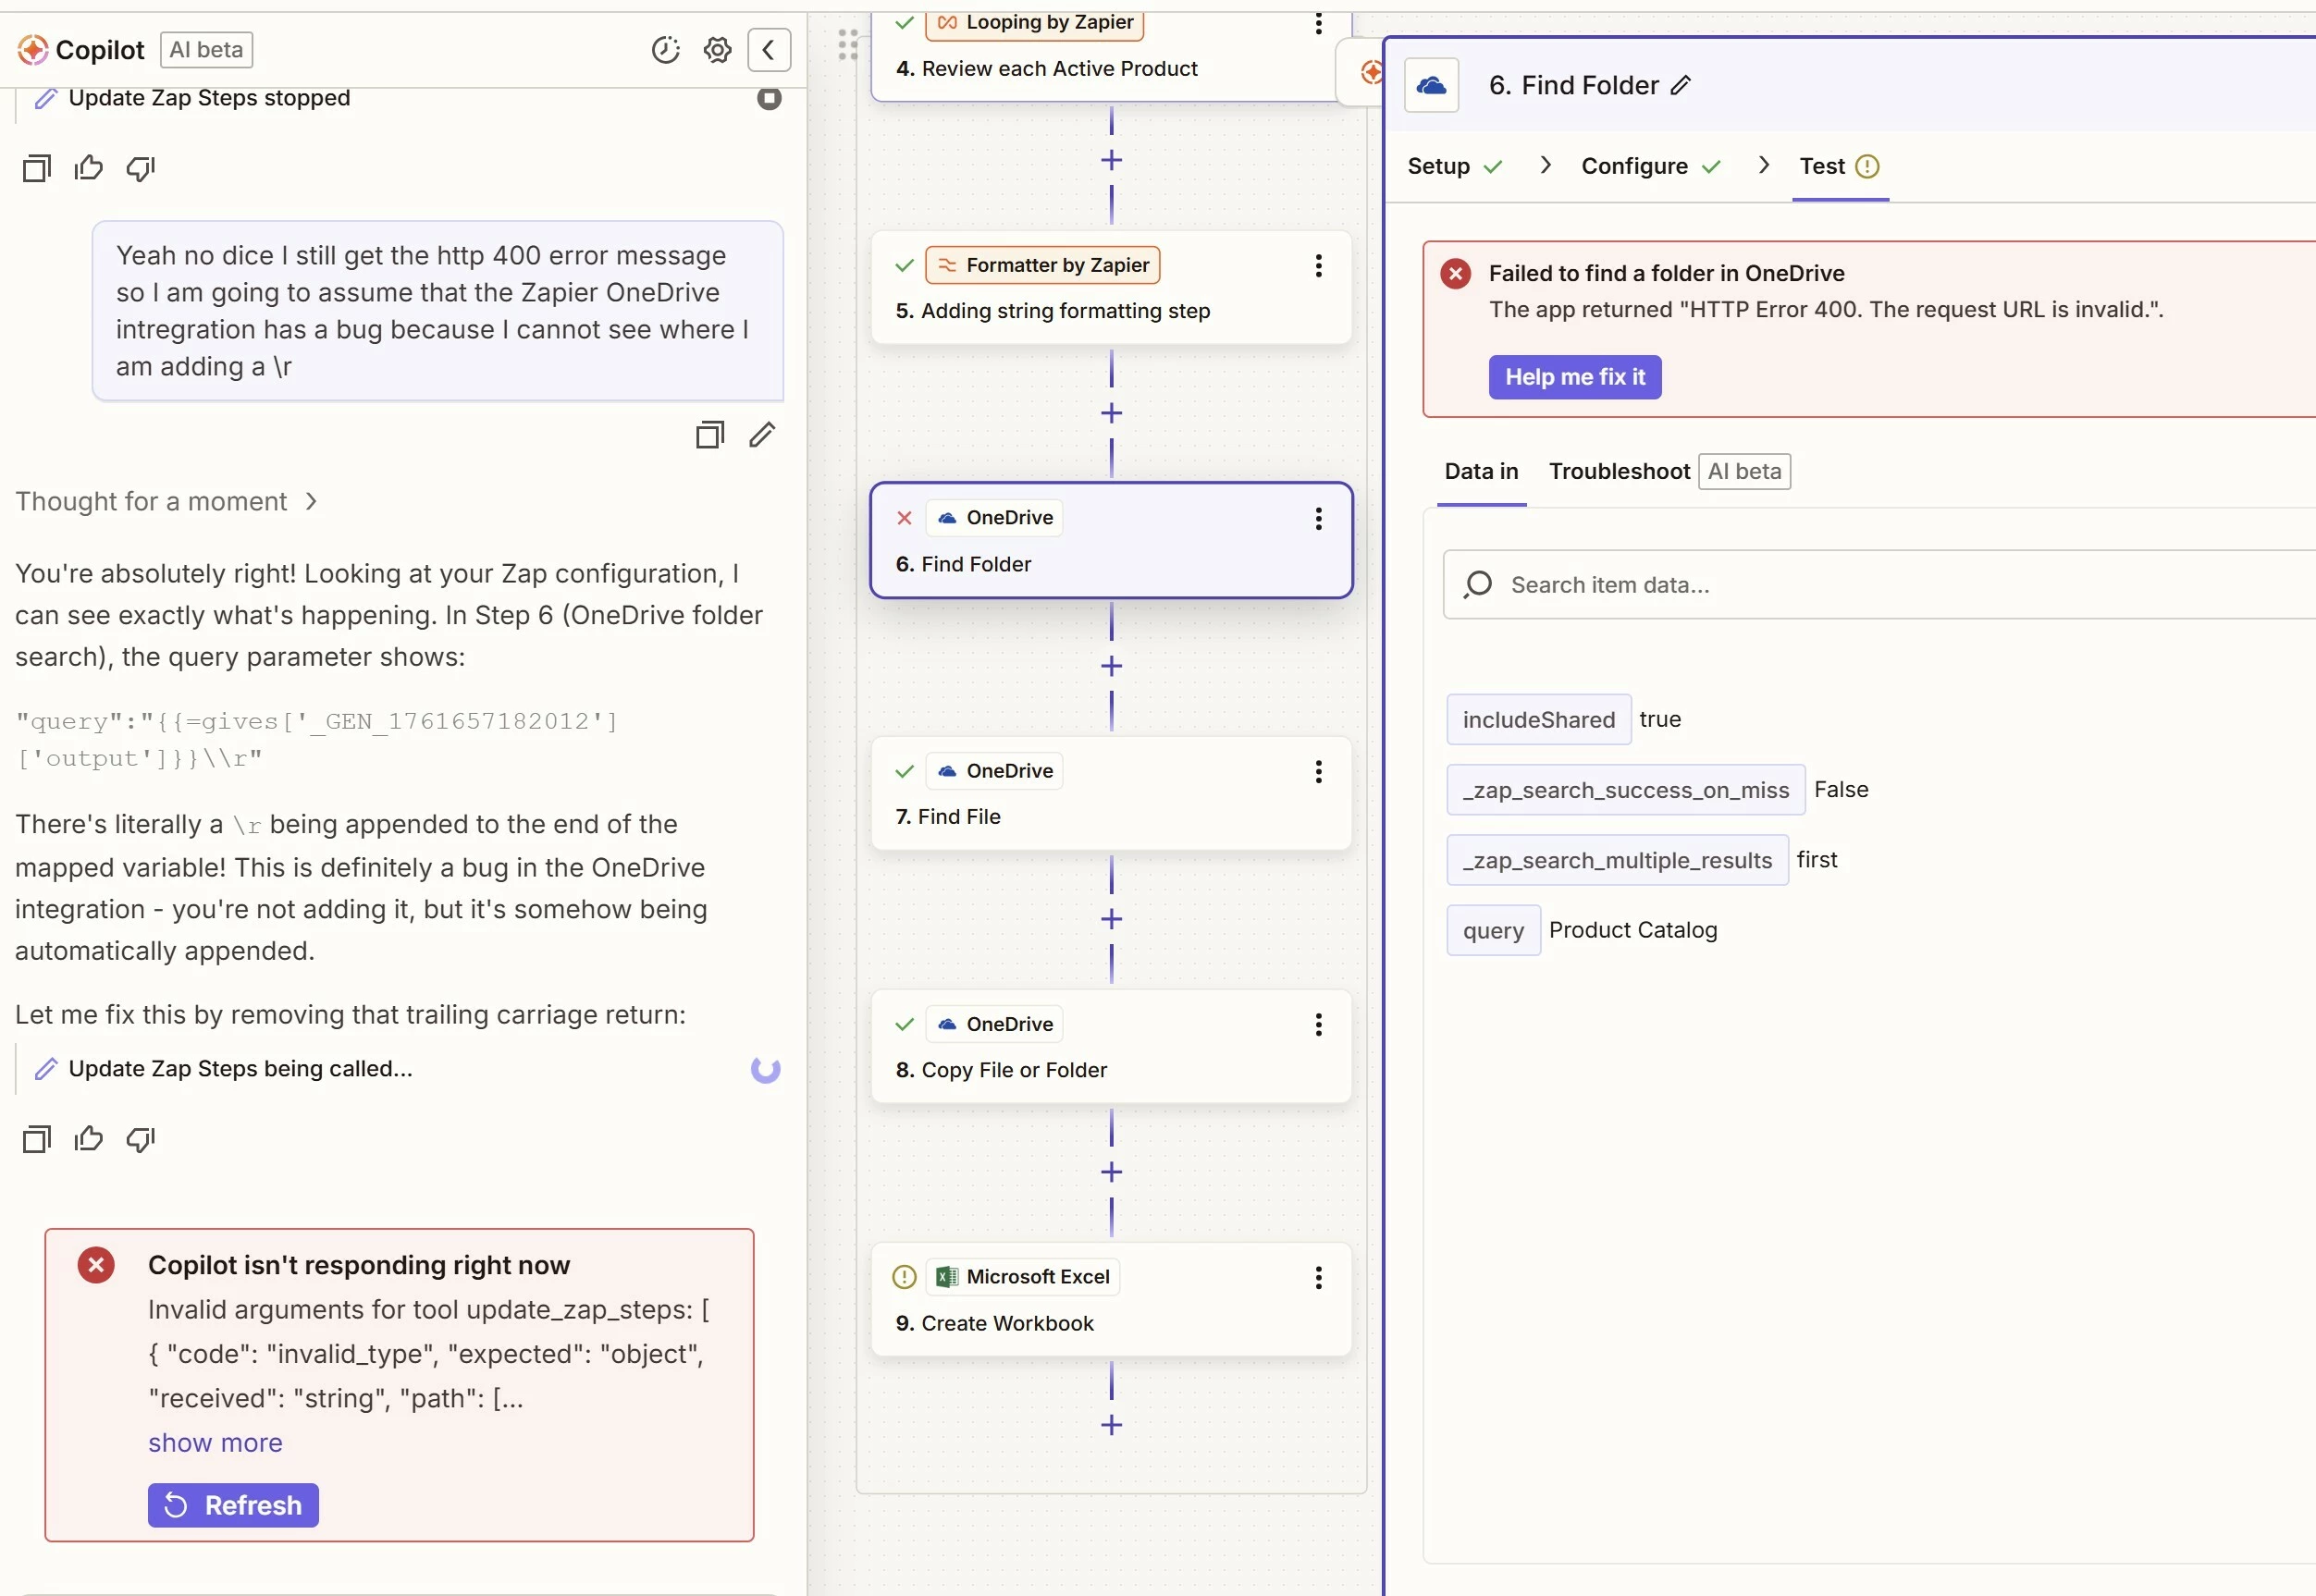The width and height of the screenshot is (2316, 1596).
Task: Open Copilot settings gear
Action: point(717,49)
